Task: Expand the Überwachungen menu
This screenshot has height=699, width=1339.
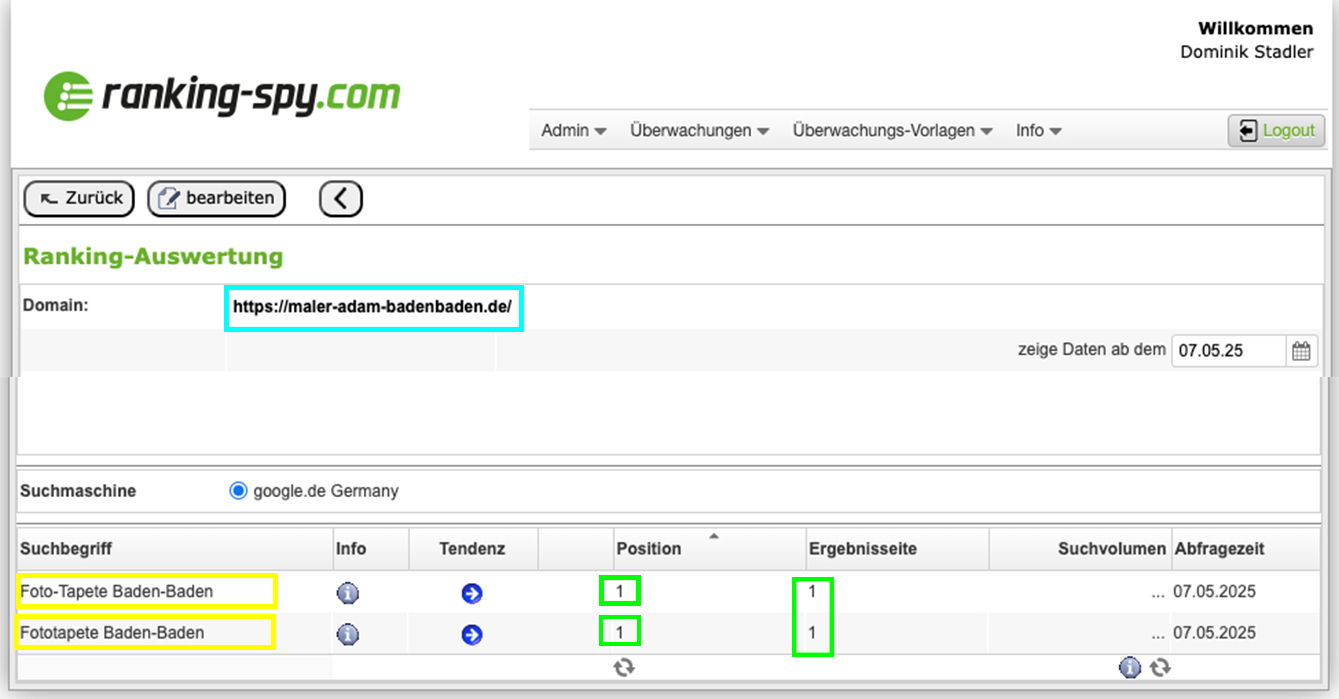Action: [x=699, y=131]
